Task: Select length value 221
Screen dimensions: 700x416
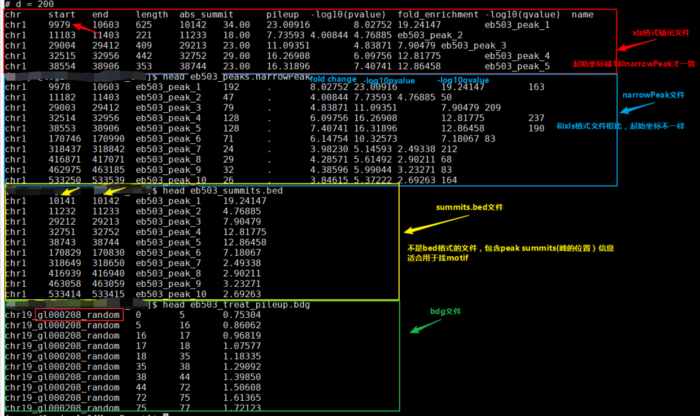Action: [x=144, y=35]
